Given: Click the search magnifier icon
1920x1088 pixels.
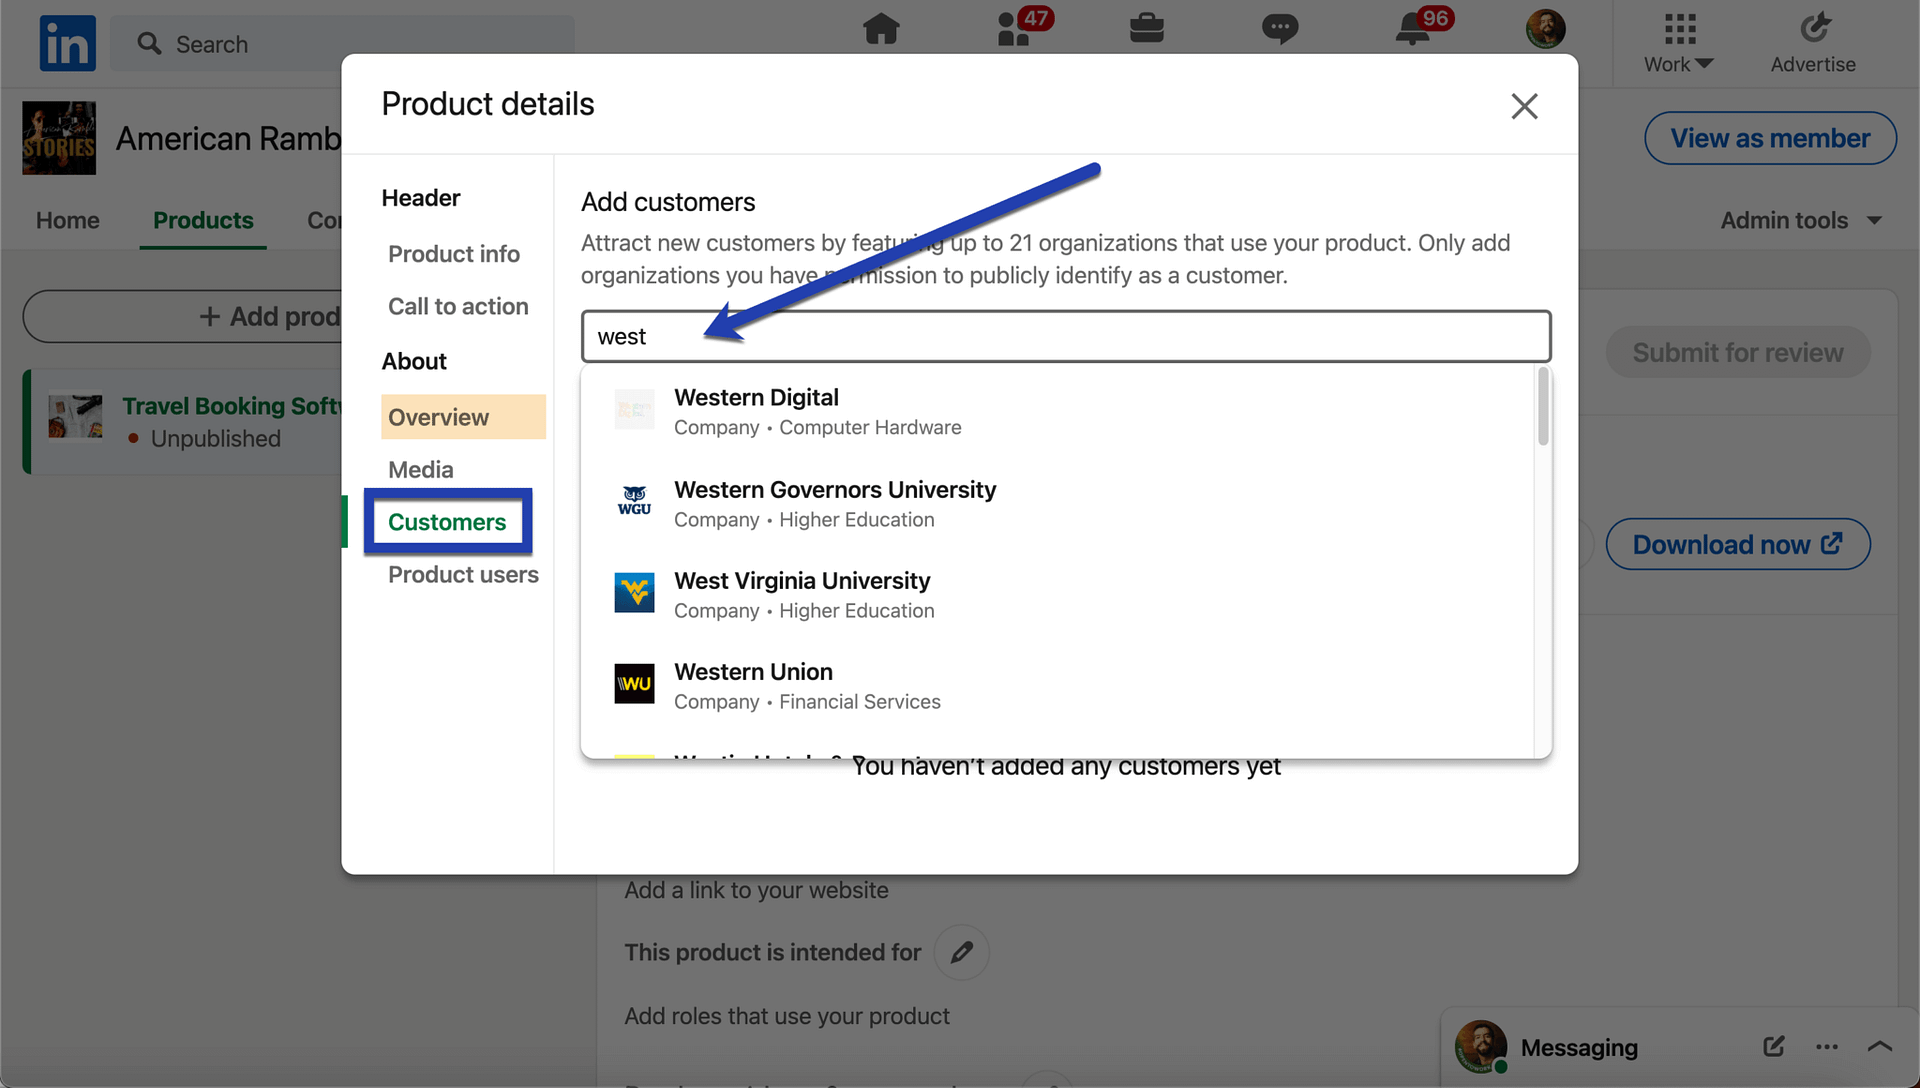Looking at the screenshot, I should pos(149,43).
